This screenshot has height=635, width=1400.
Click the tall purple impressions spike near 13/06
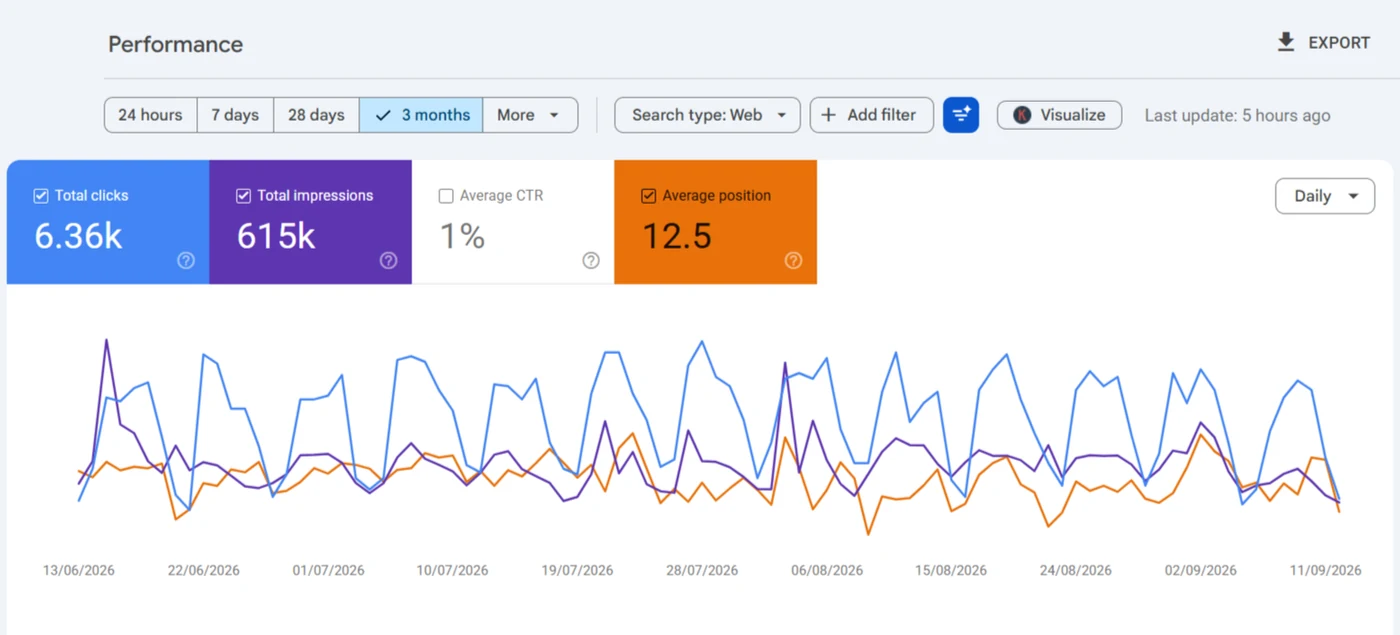coord(106,341)
